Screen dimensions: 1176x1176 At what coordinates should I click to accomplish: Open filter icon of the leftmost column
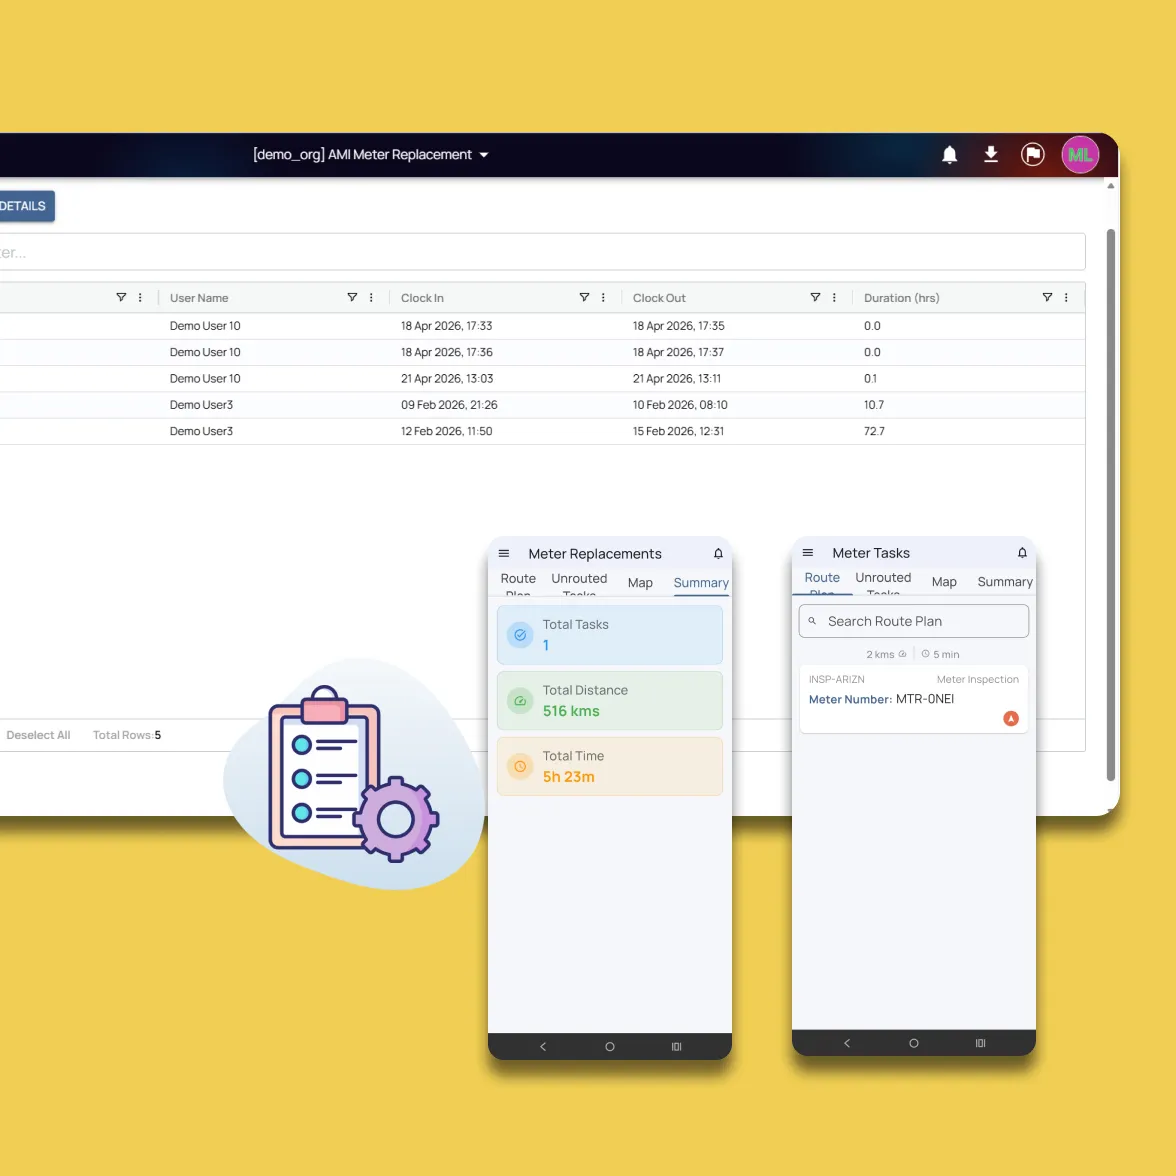pyautogui.click(x=121, y=297)
